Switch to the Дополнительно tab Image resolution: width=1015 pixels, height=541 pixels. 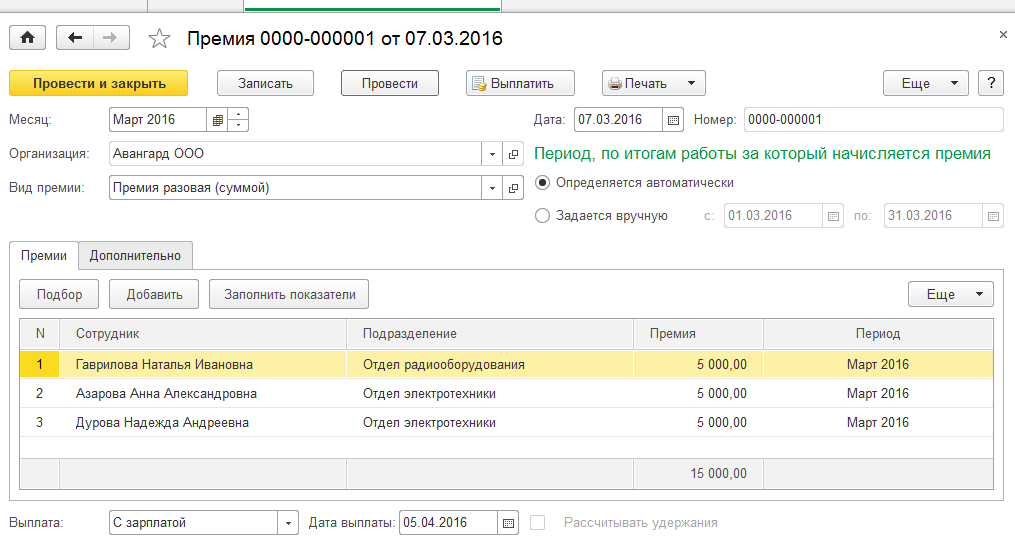coord(135,256)
